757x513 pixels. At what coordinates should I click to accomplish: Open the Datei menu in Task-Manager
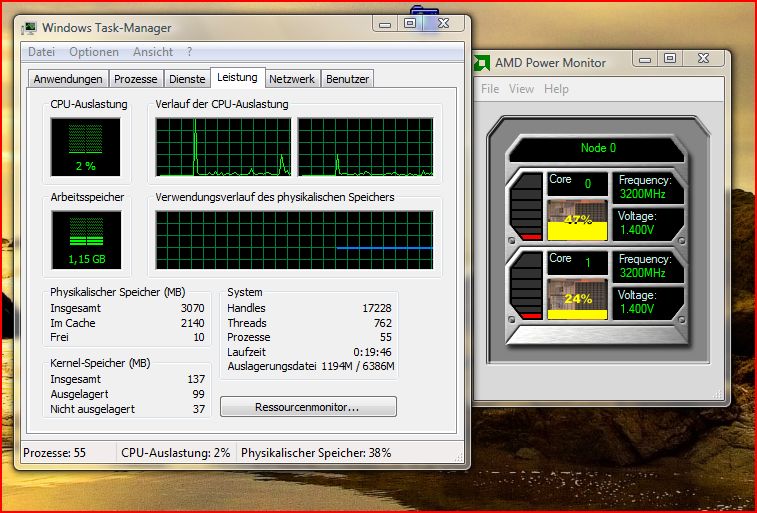pos(42,52)
